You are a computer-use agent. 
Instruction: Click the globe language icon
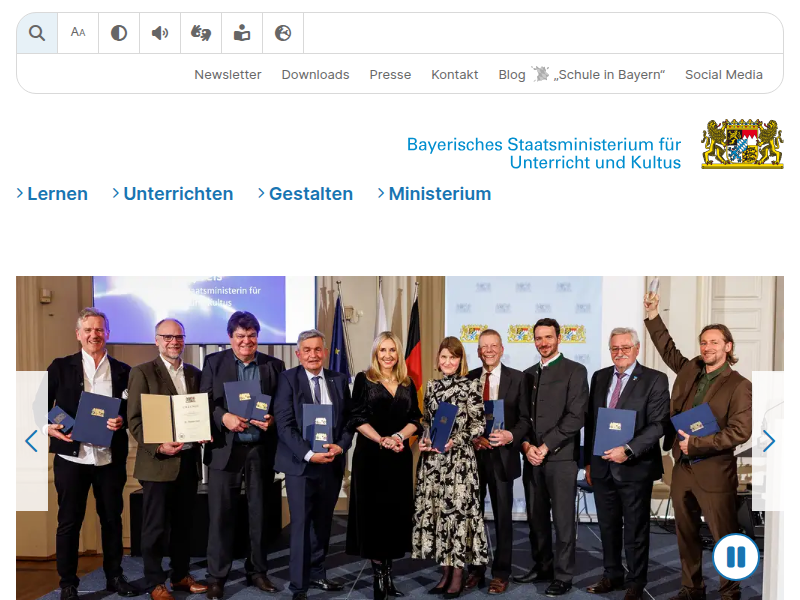coord(283,33)
